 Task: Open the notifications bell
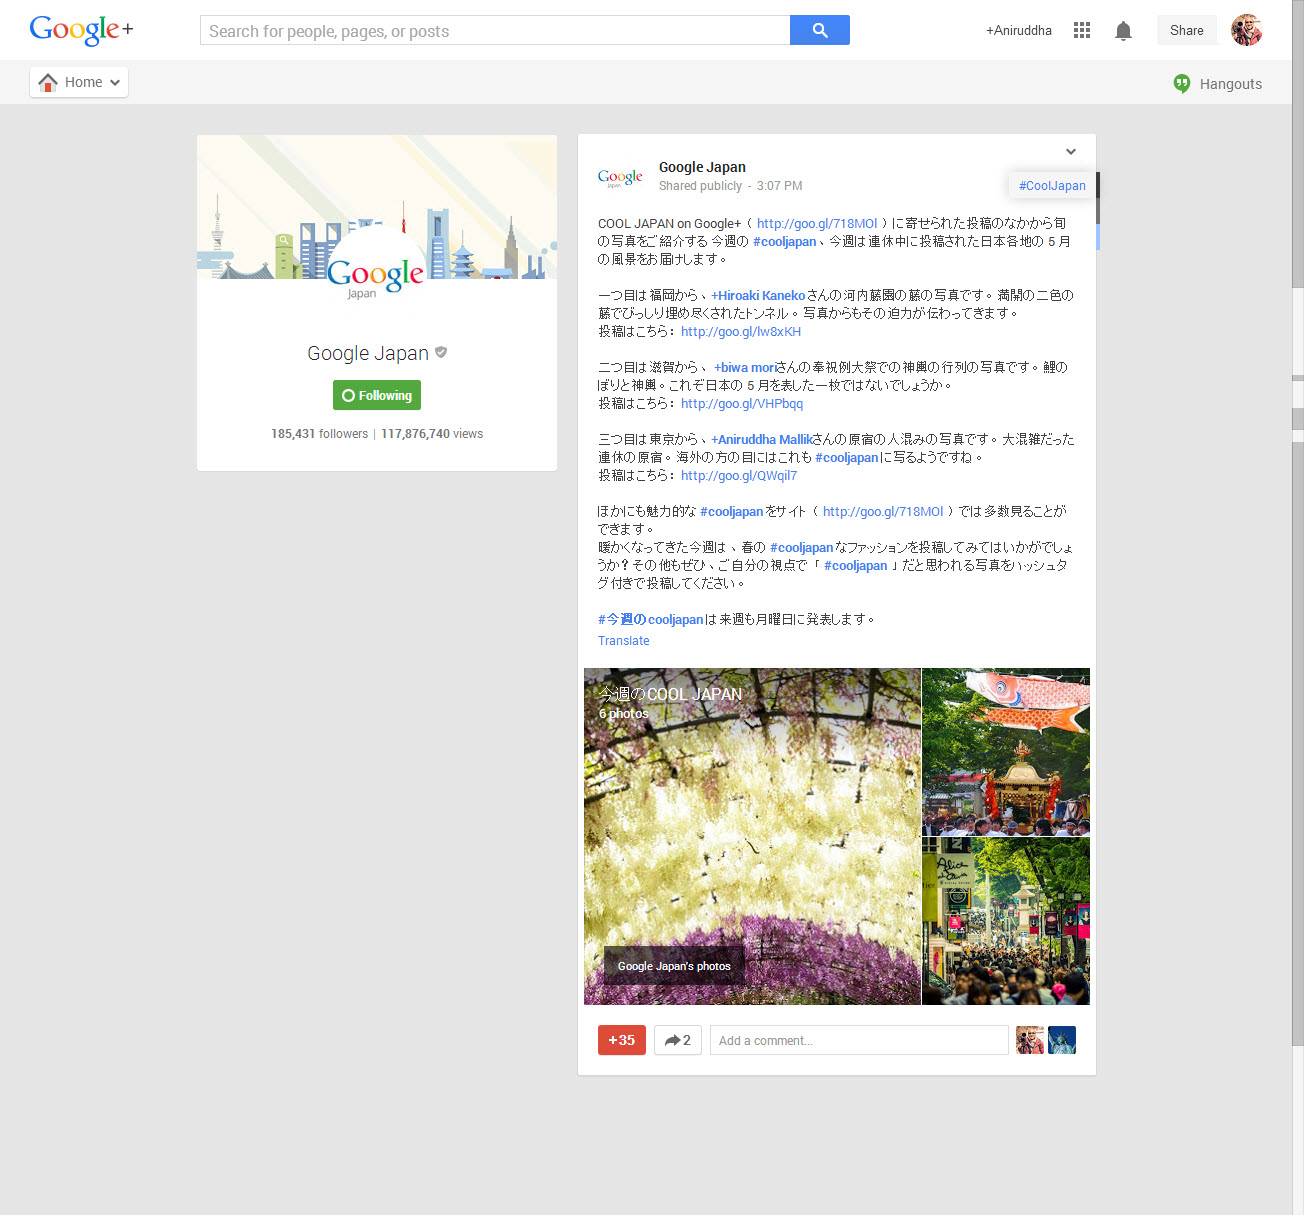(1123, 31)
